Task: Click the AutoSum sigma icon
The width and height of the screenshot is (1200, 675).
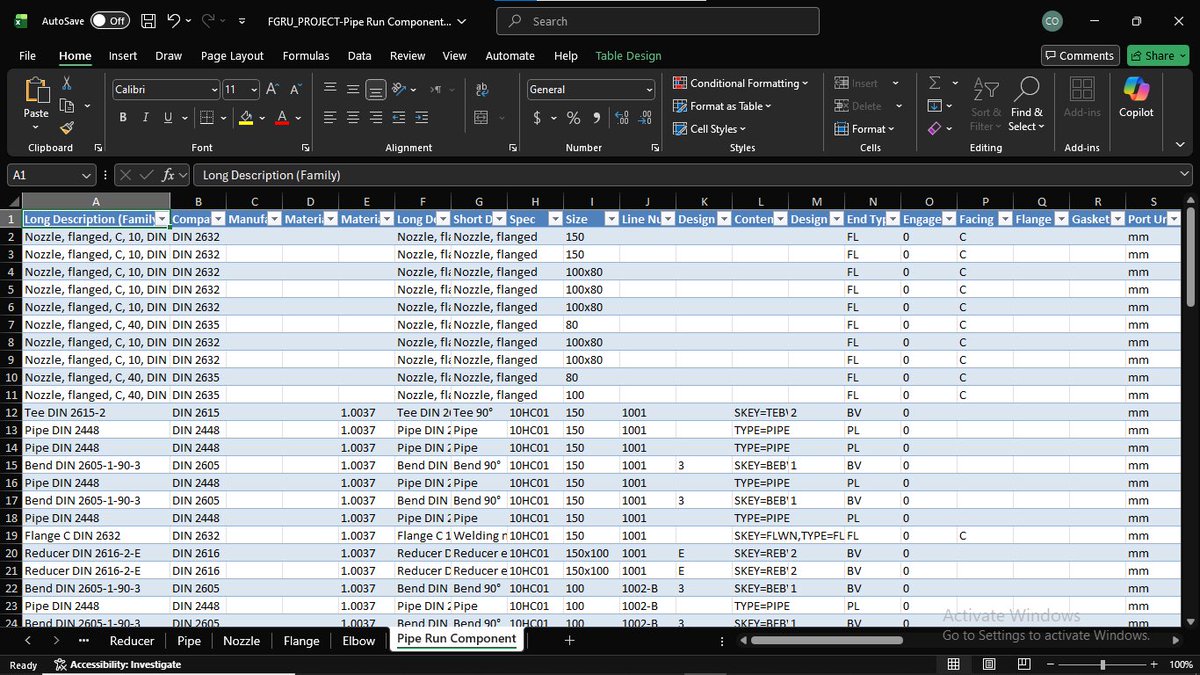Action: coord(934,83)
